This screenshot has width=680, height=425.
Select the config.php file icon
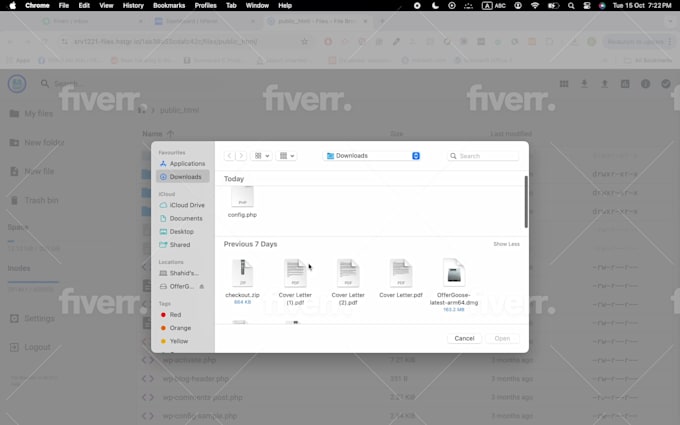click(242, 197)
